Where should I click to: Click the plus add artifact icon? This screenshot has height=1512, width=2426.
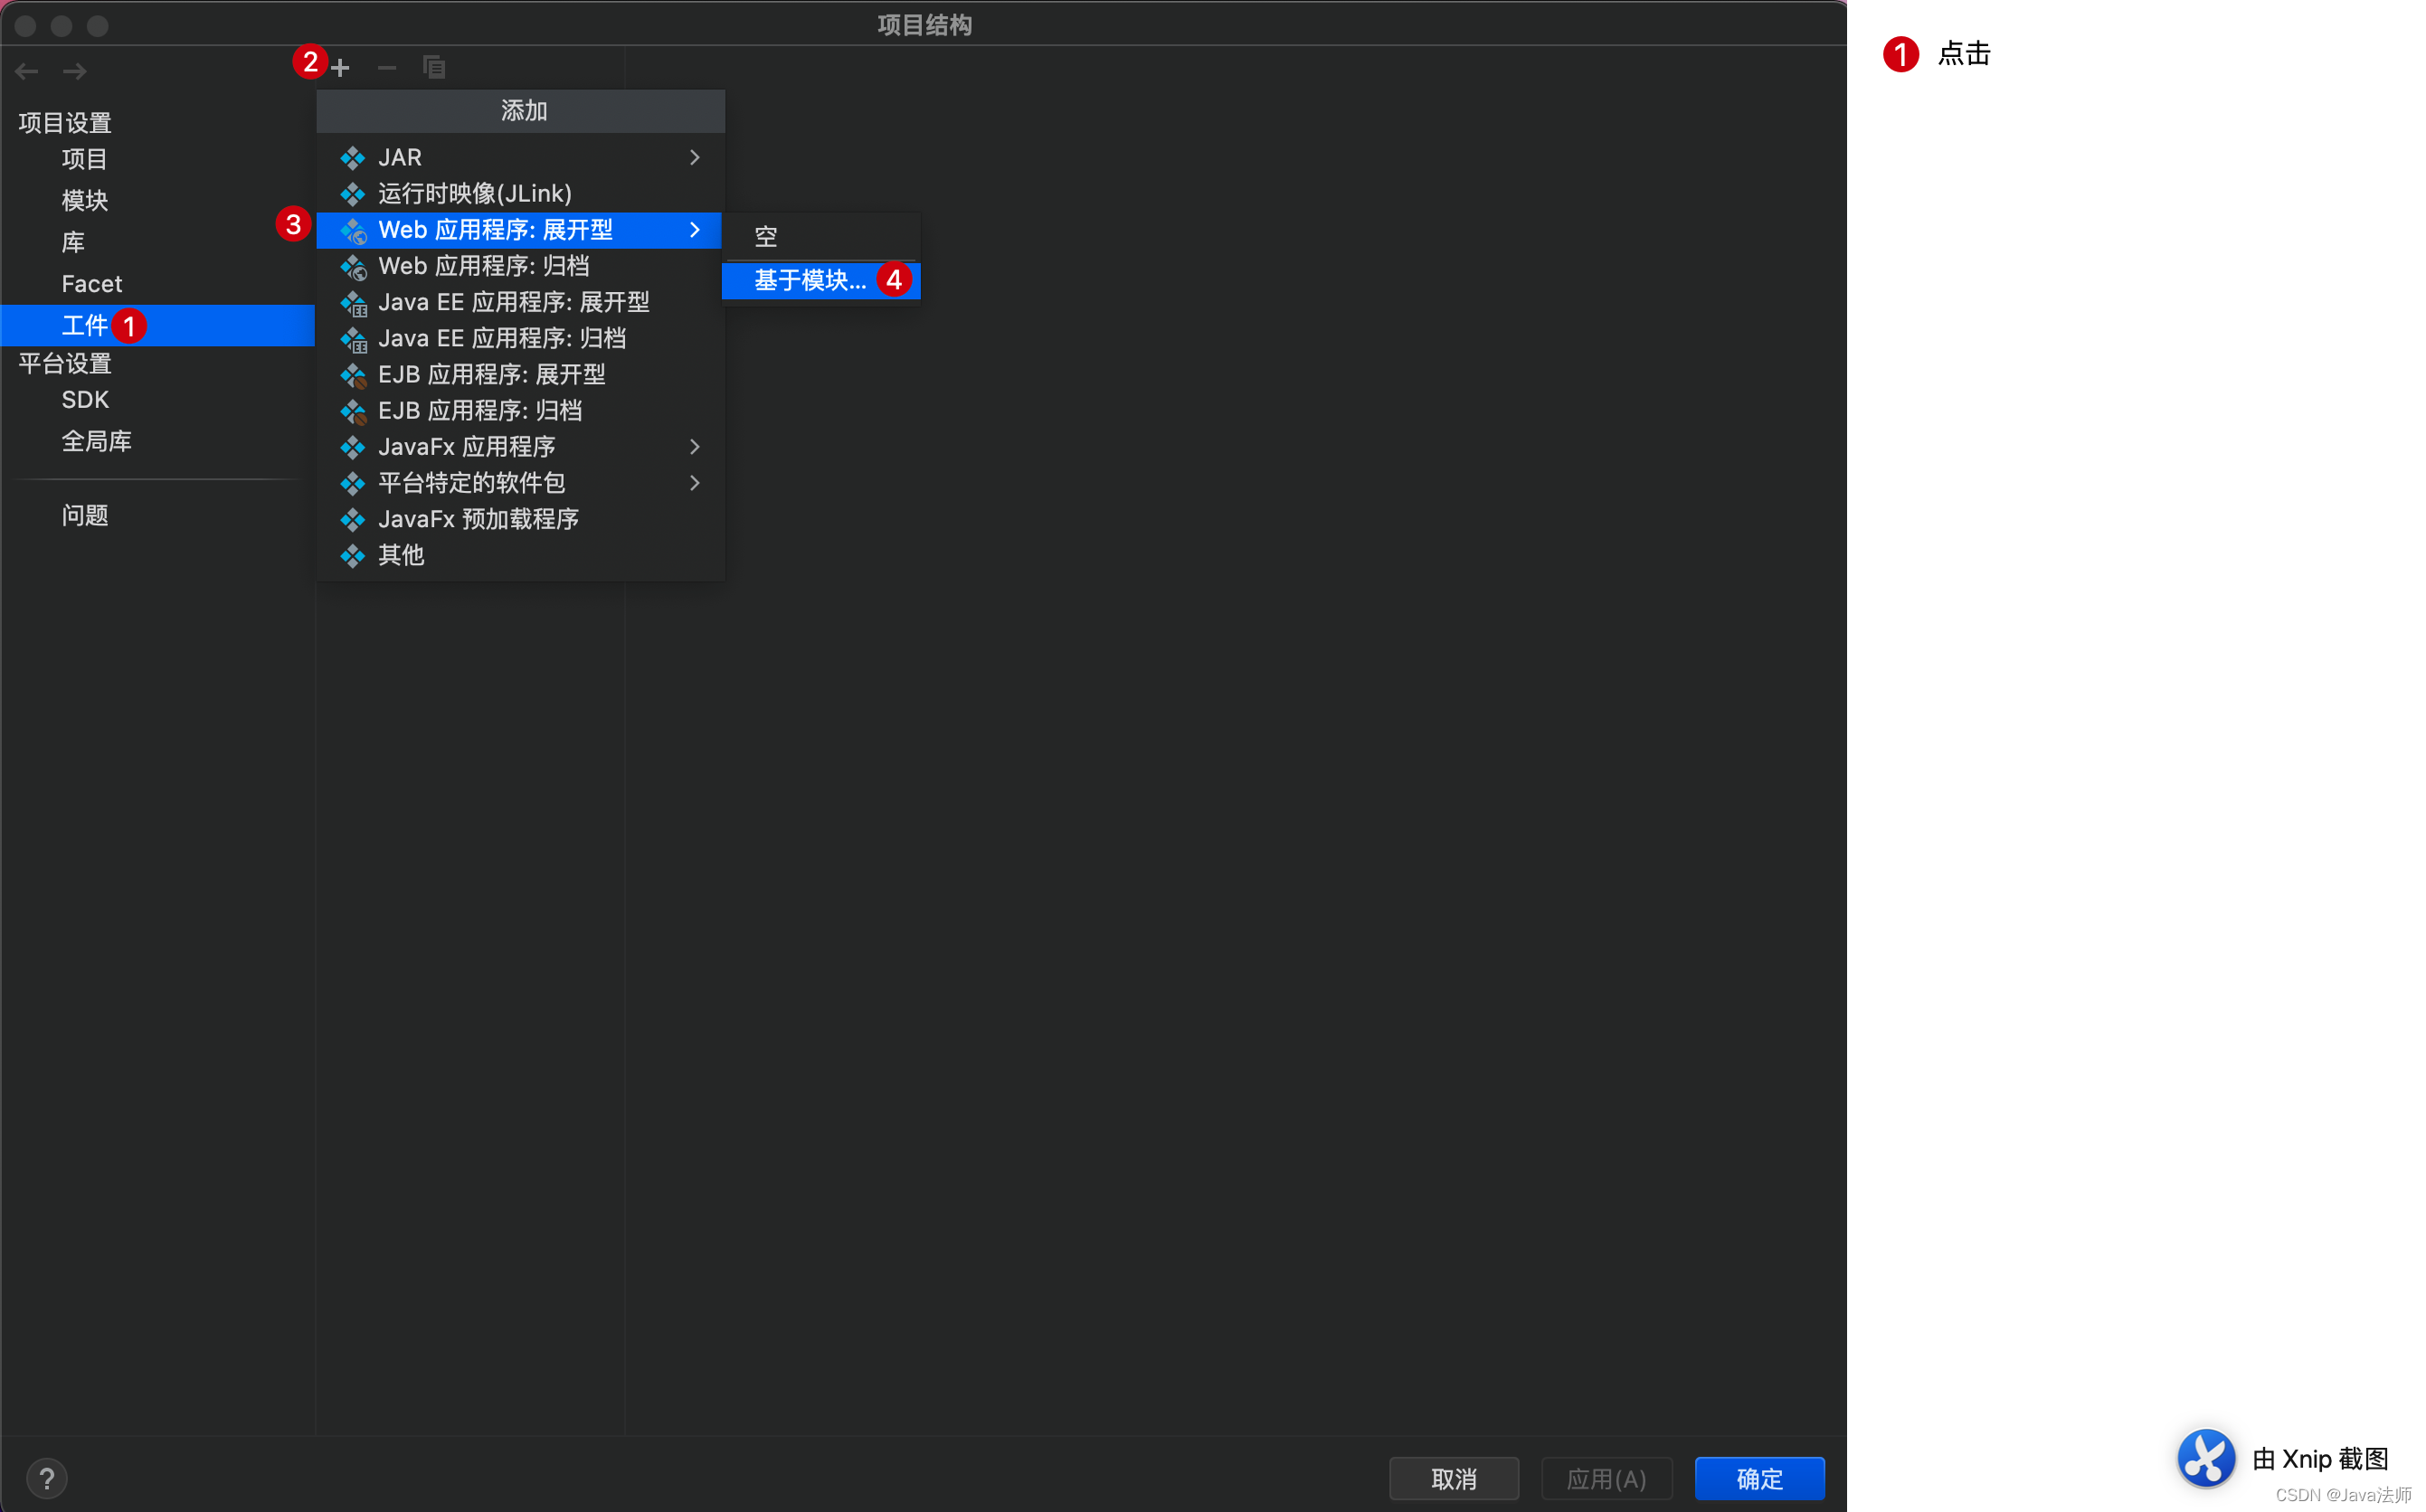click(x=340, y=68)
